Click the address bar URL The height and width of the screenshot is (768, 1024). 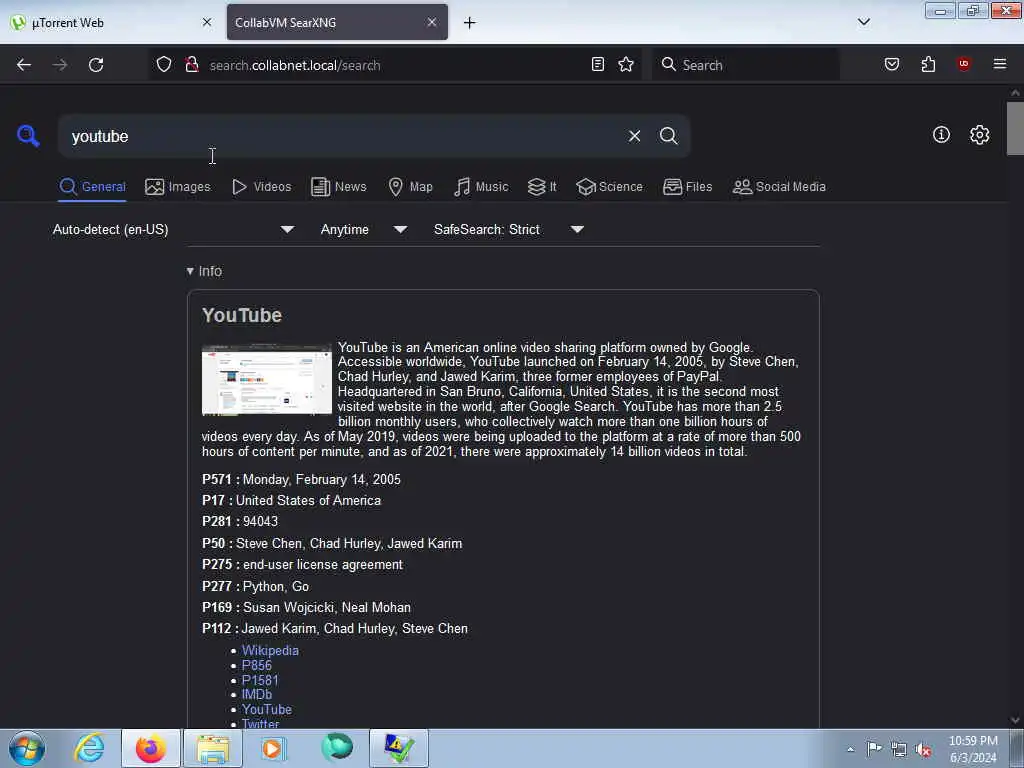pyautogui.click(x=295, y=65)
